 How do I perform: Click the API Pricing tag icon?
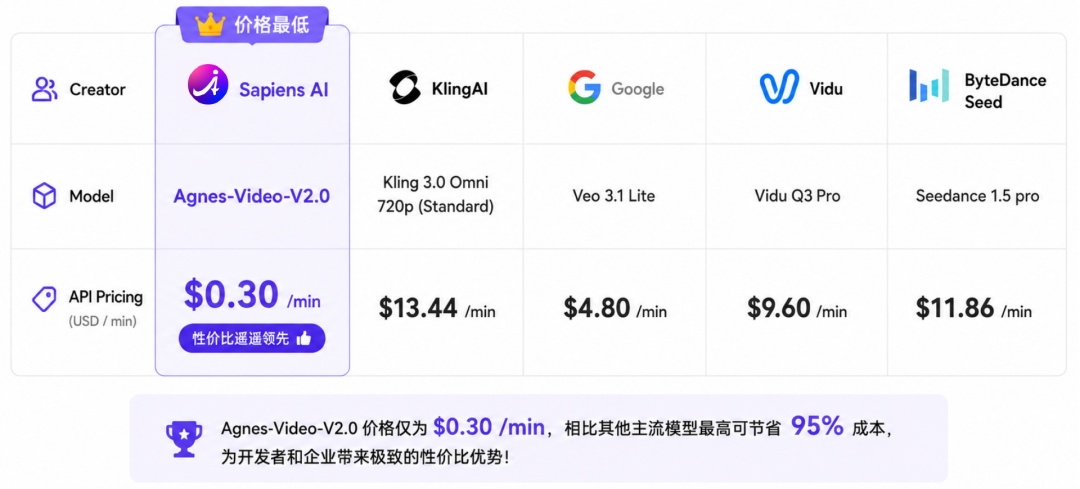coord(45,299)
